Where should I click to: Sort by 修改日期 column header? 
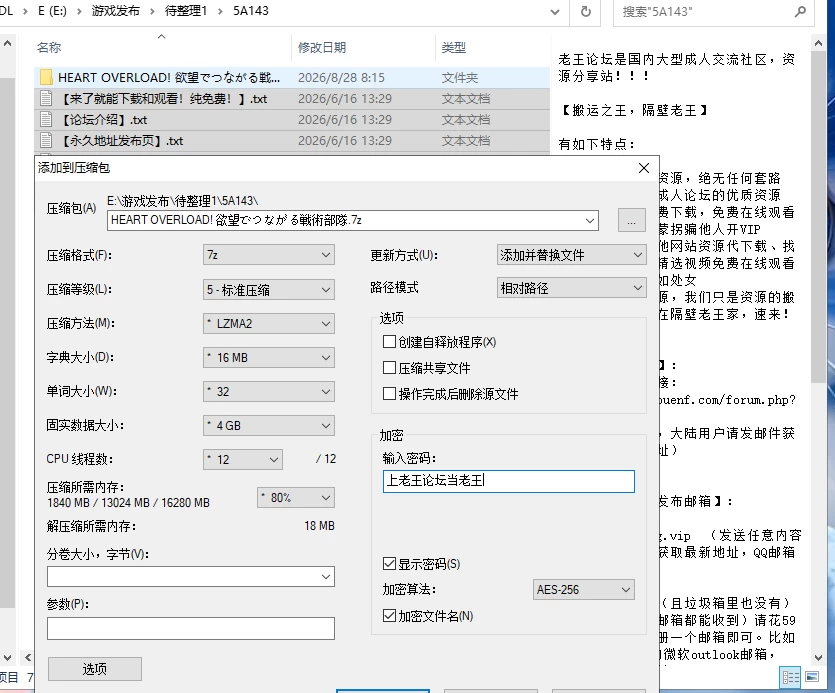pyautogui.click(x=322, y=48)
